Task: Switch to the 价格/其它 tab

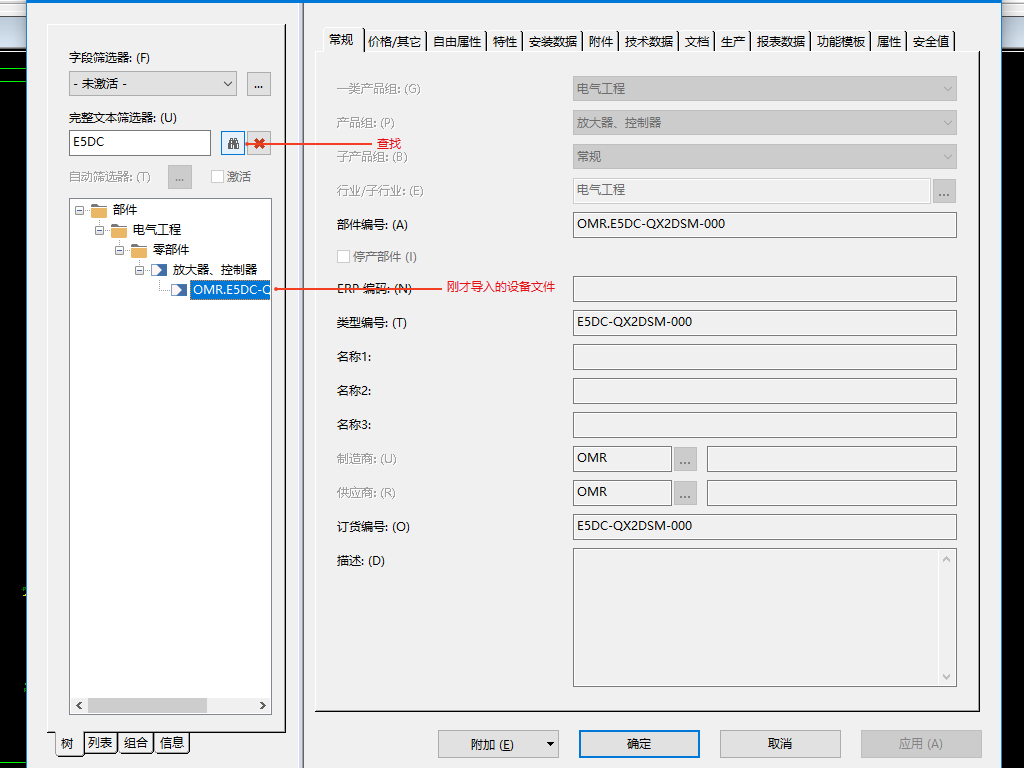Action: [394, 42]
